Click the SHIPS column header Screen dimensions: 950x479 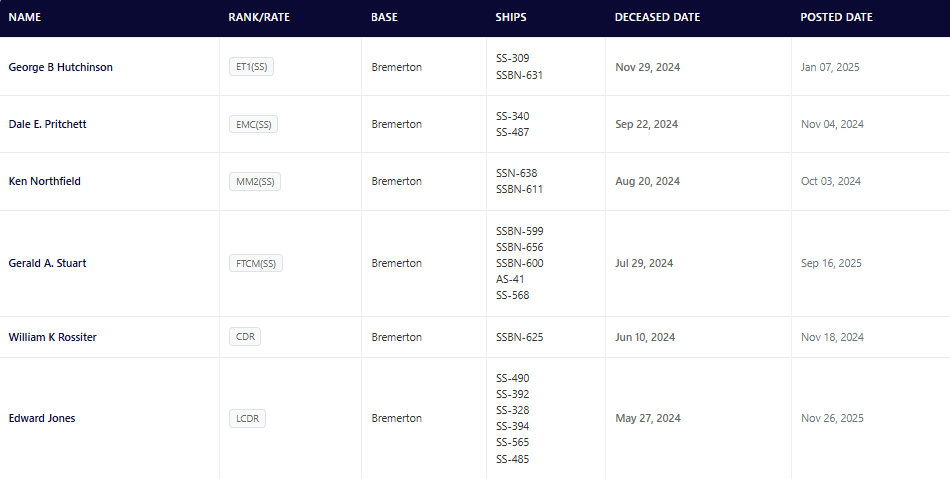(x=511, y=17)
